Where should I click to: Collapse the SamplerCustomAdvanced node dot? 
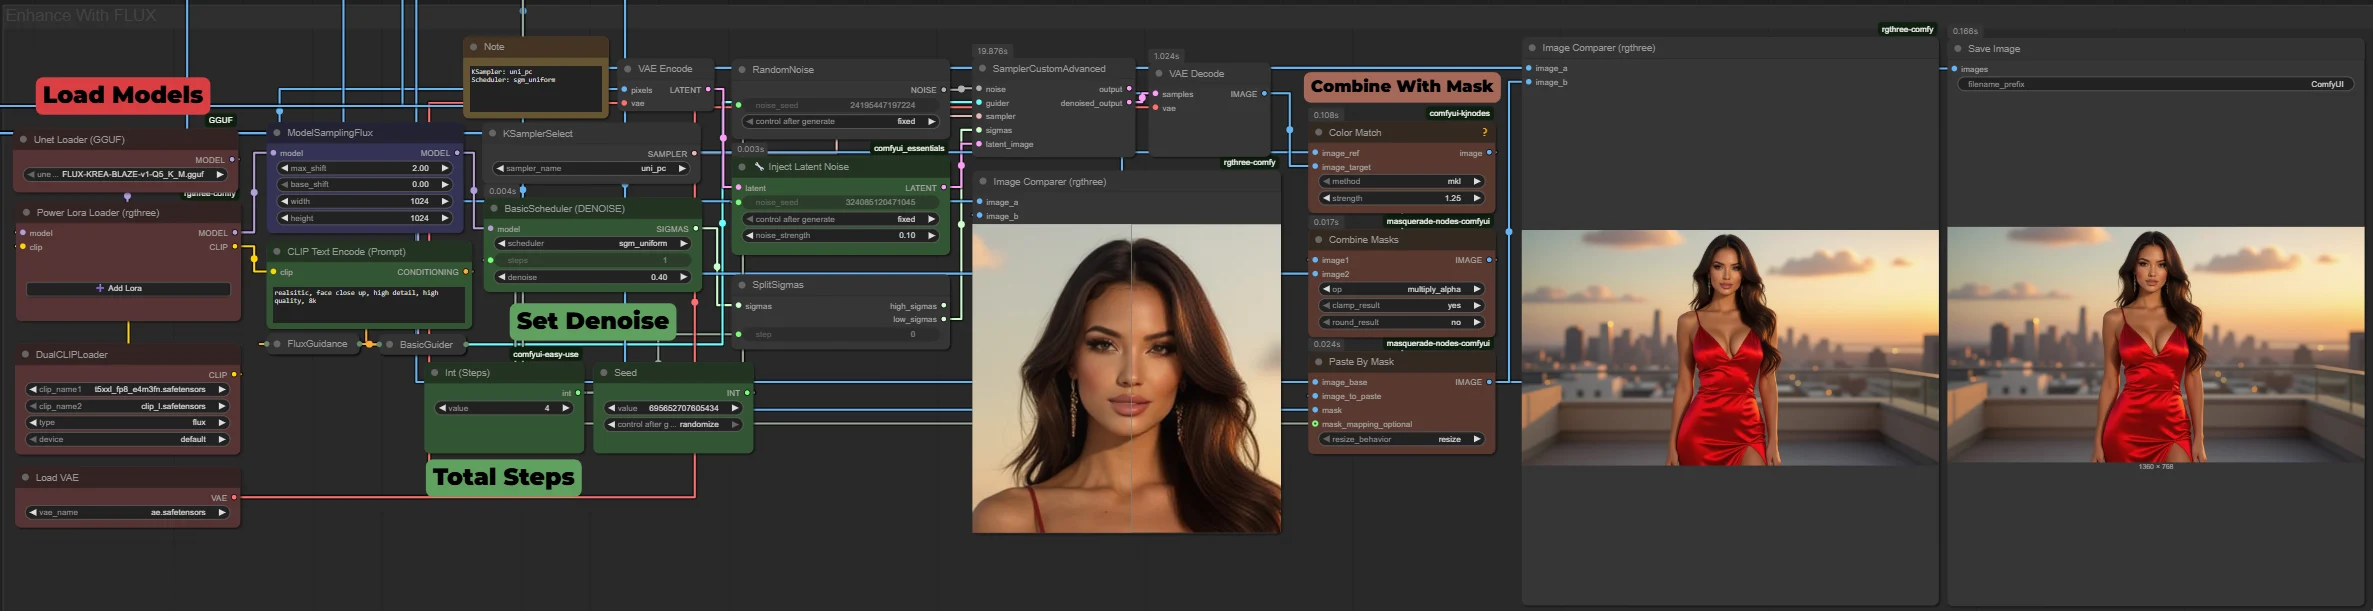pyautogui.click(x=982, y=69)
